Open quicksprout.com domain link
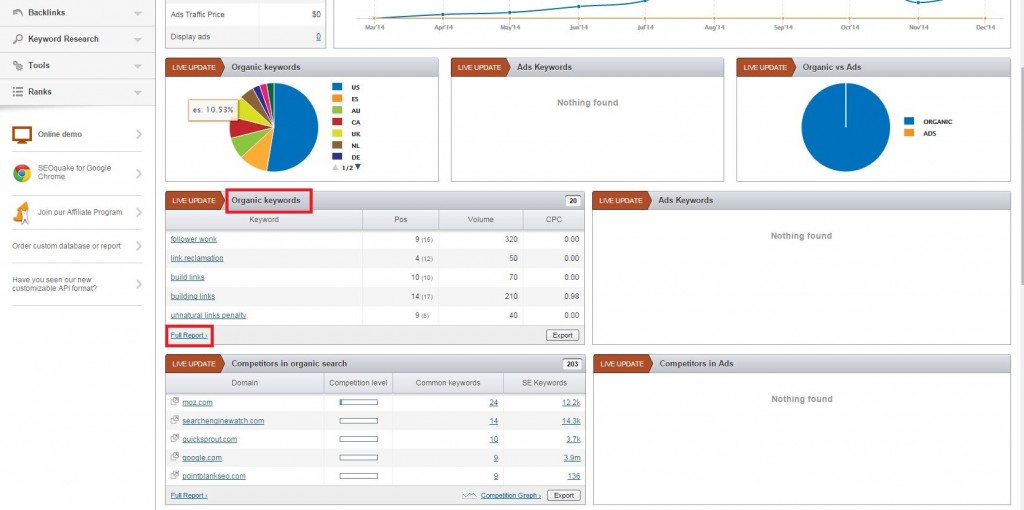Image resolution: width=1024 pixels, height=510 pixels. point(210,439)
